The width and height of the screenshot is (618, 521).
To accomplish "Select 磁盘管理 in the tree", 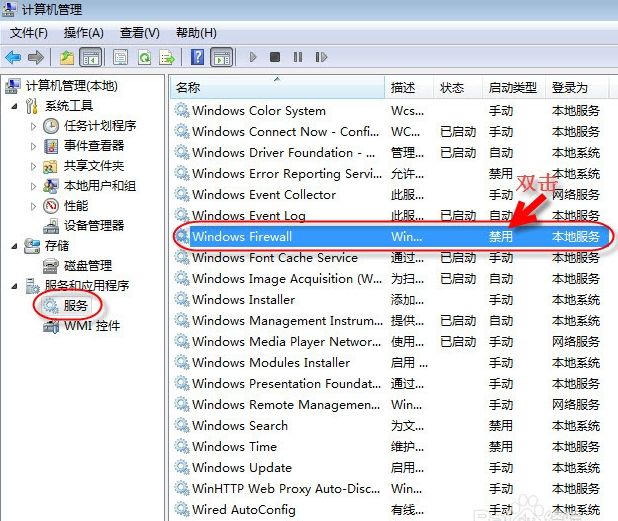I will click(88, 266).
